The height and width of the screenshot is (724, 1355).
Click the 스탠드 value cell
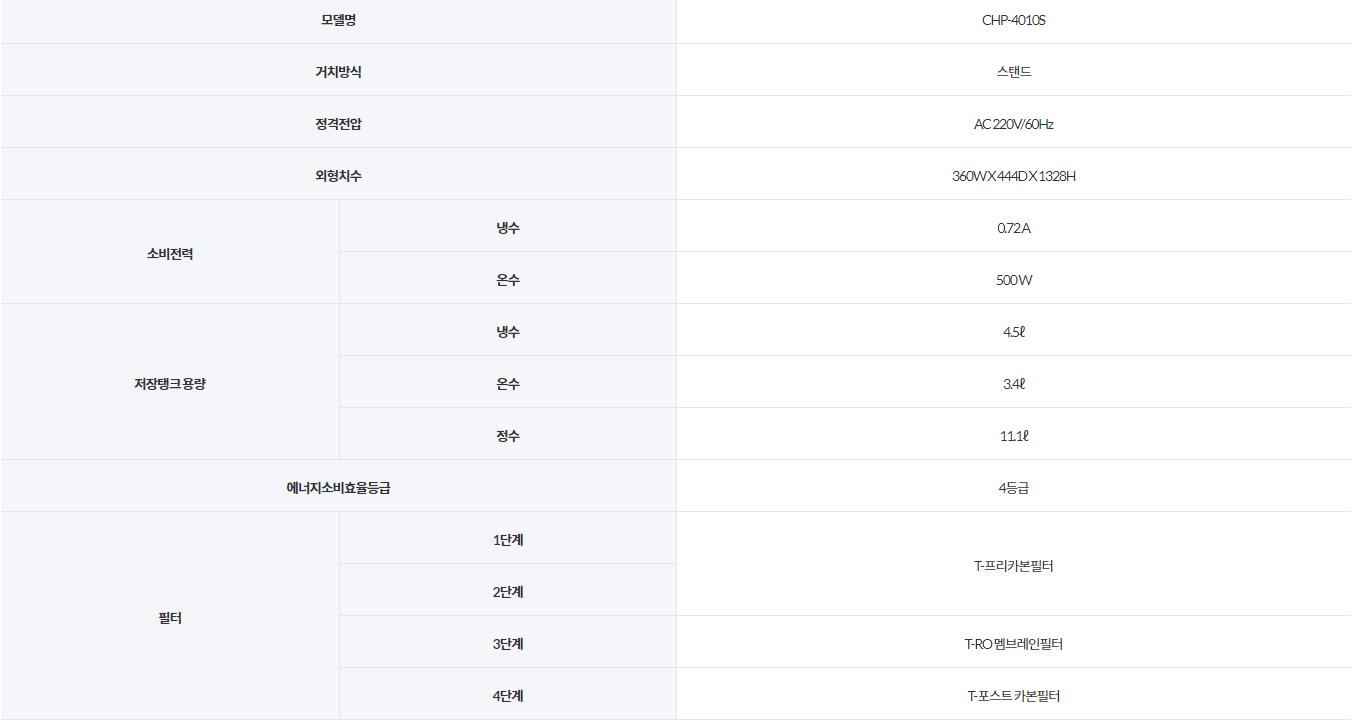[1013, 72]
